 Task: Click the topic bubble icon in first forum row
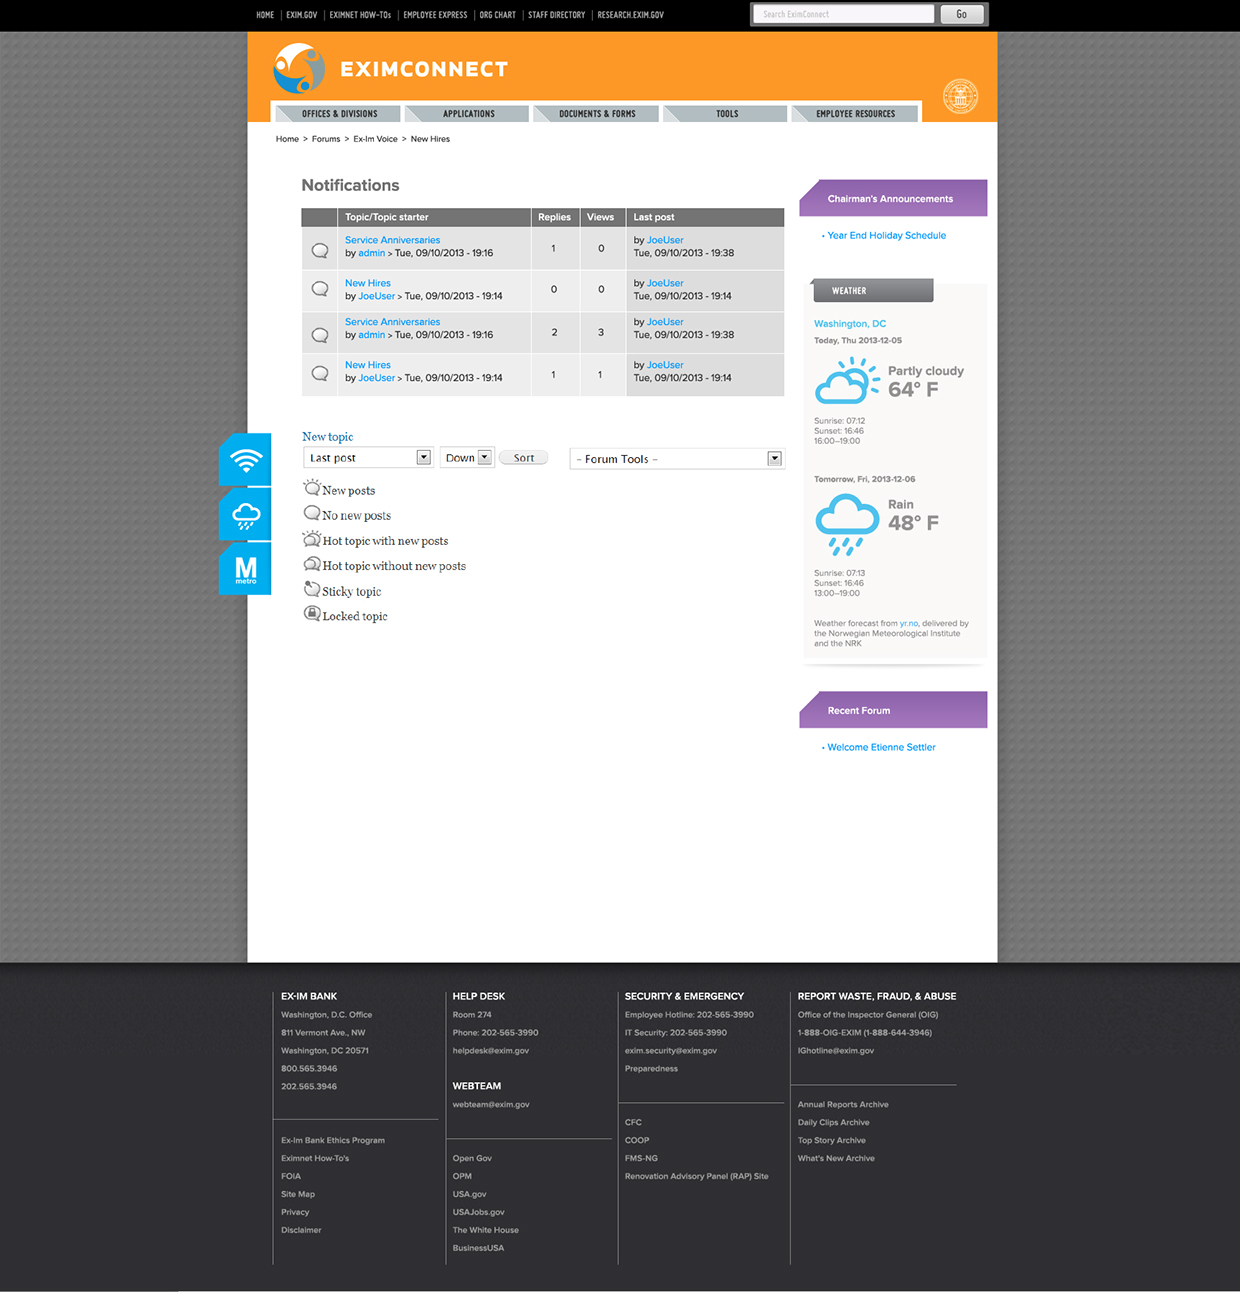320,250
